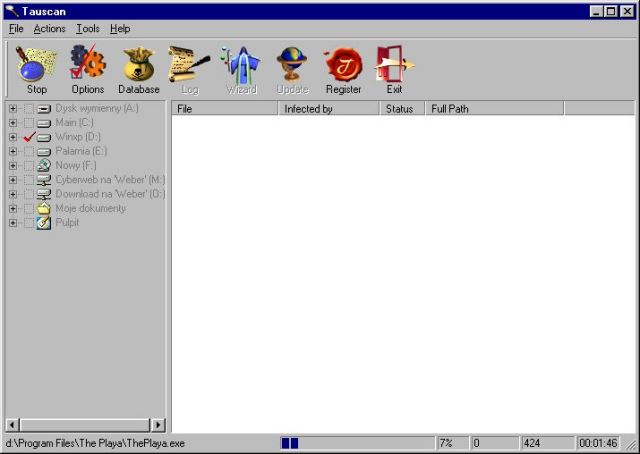Click the '0' infected count in status bar
Image resolution: width=640 pixels, height=454 pixels.
point(494,443)
